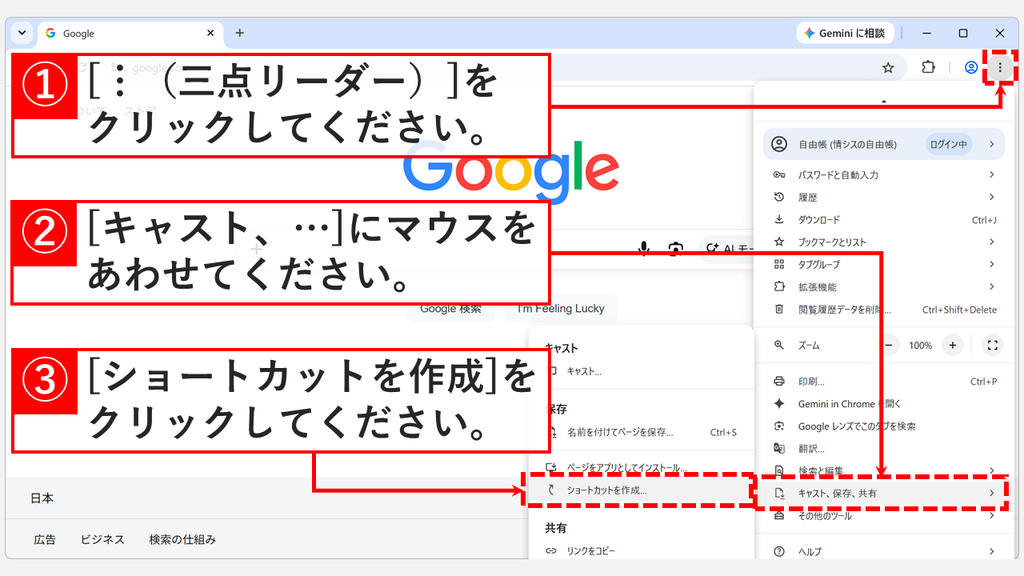This screenshot has width=1024, height=576.
Task: Click the new tab plus icon
Action: 240,33
